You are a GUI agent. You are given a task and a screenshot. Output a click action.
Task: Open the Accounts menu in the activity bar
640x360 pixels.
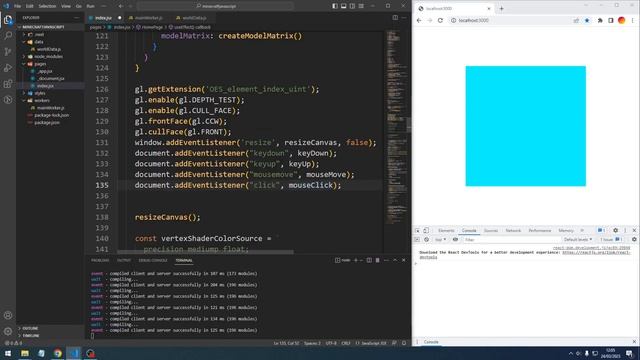pos(8,315)
